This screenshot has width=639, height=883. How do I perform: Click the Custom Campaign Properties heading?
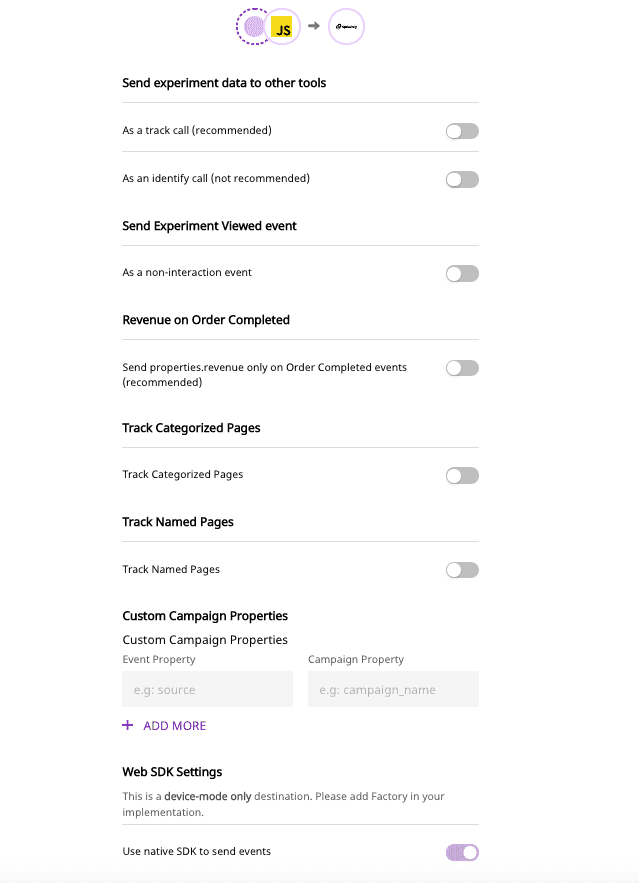[x=205, y=616]
